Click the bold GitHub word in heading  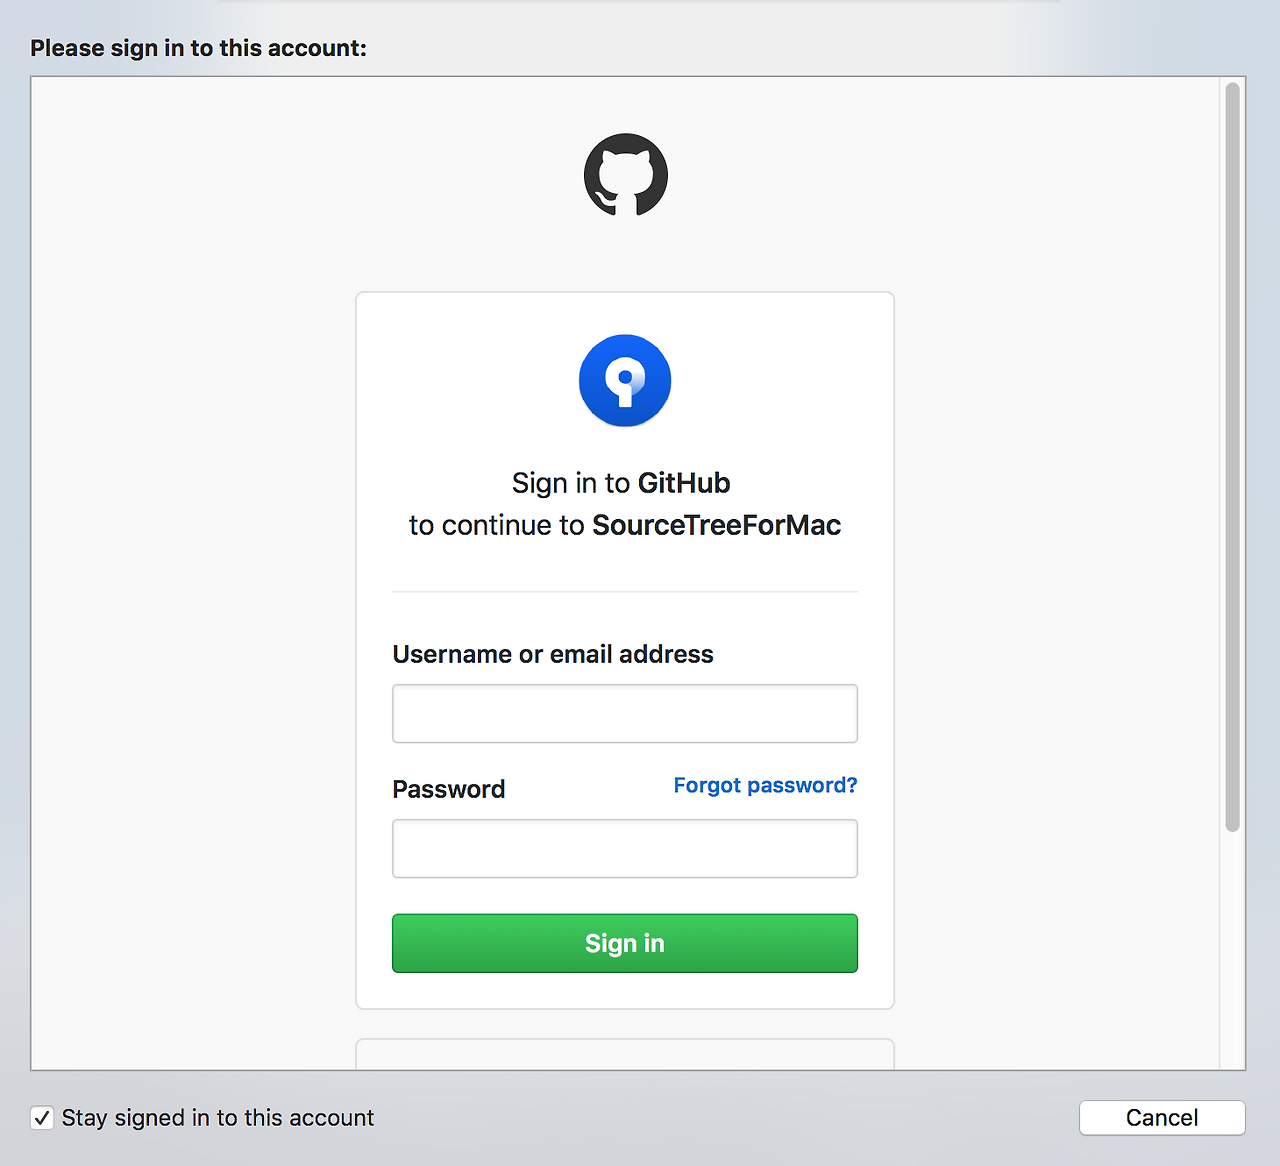(684, 483)
